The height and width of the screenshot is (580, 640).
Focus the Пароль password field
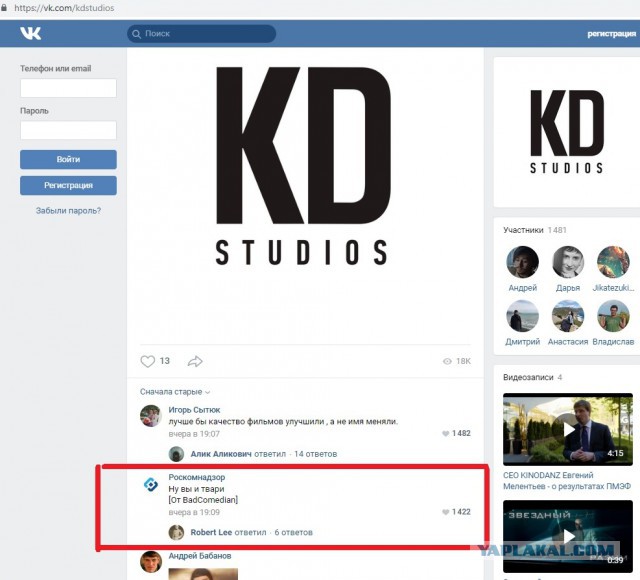click(x=68, y=130)
